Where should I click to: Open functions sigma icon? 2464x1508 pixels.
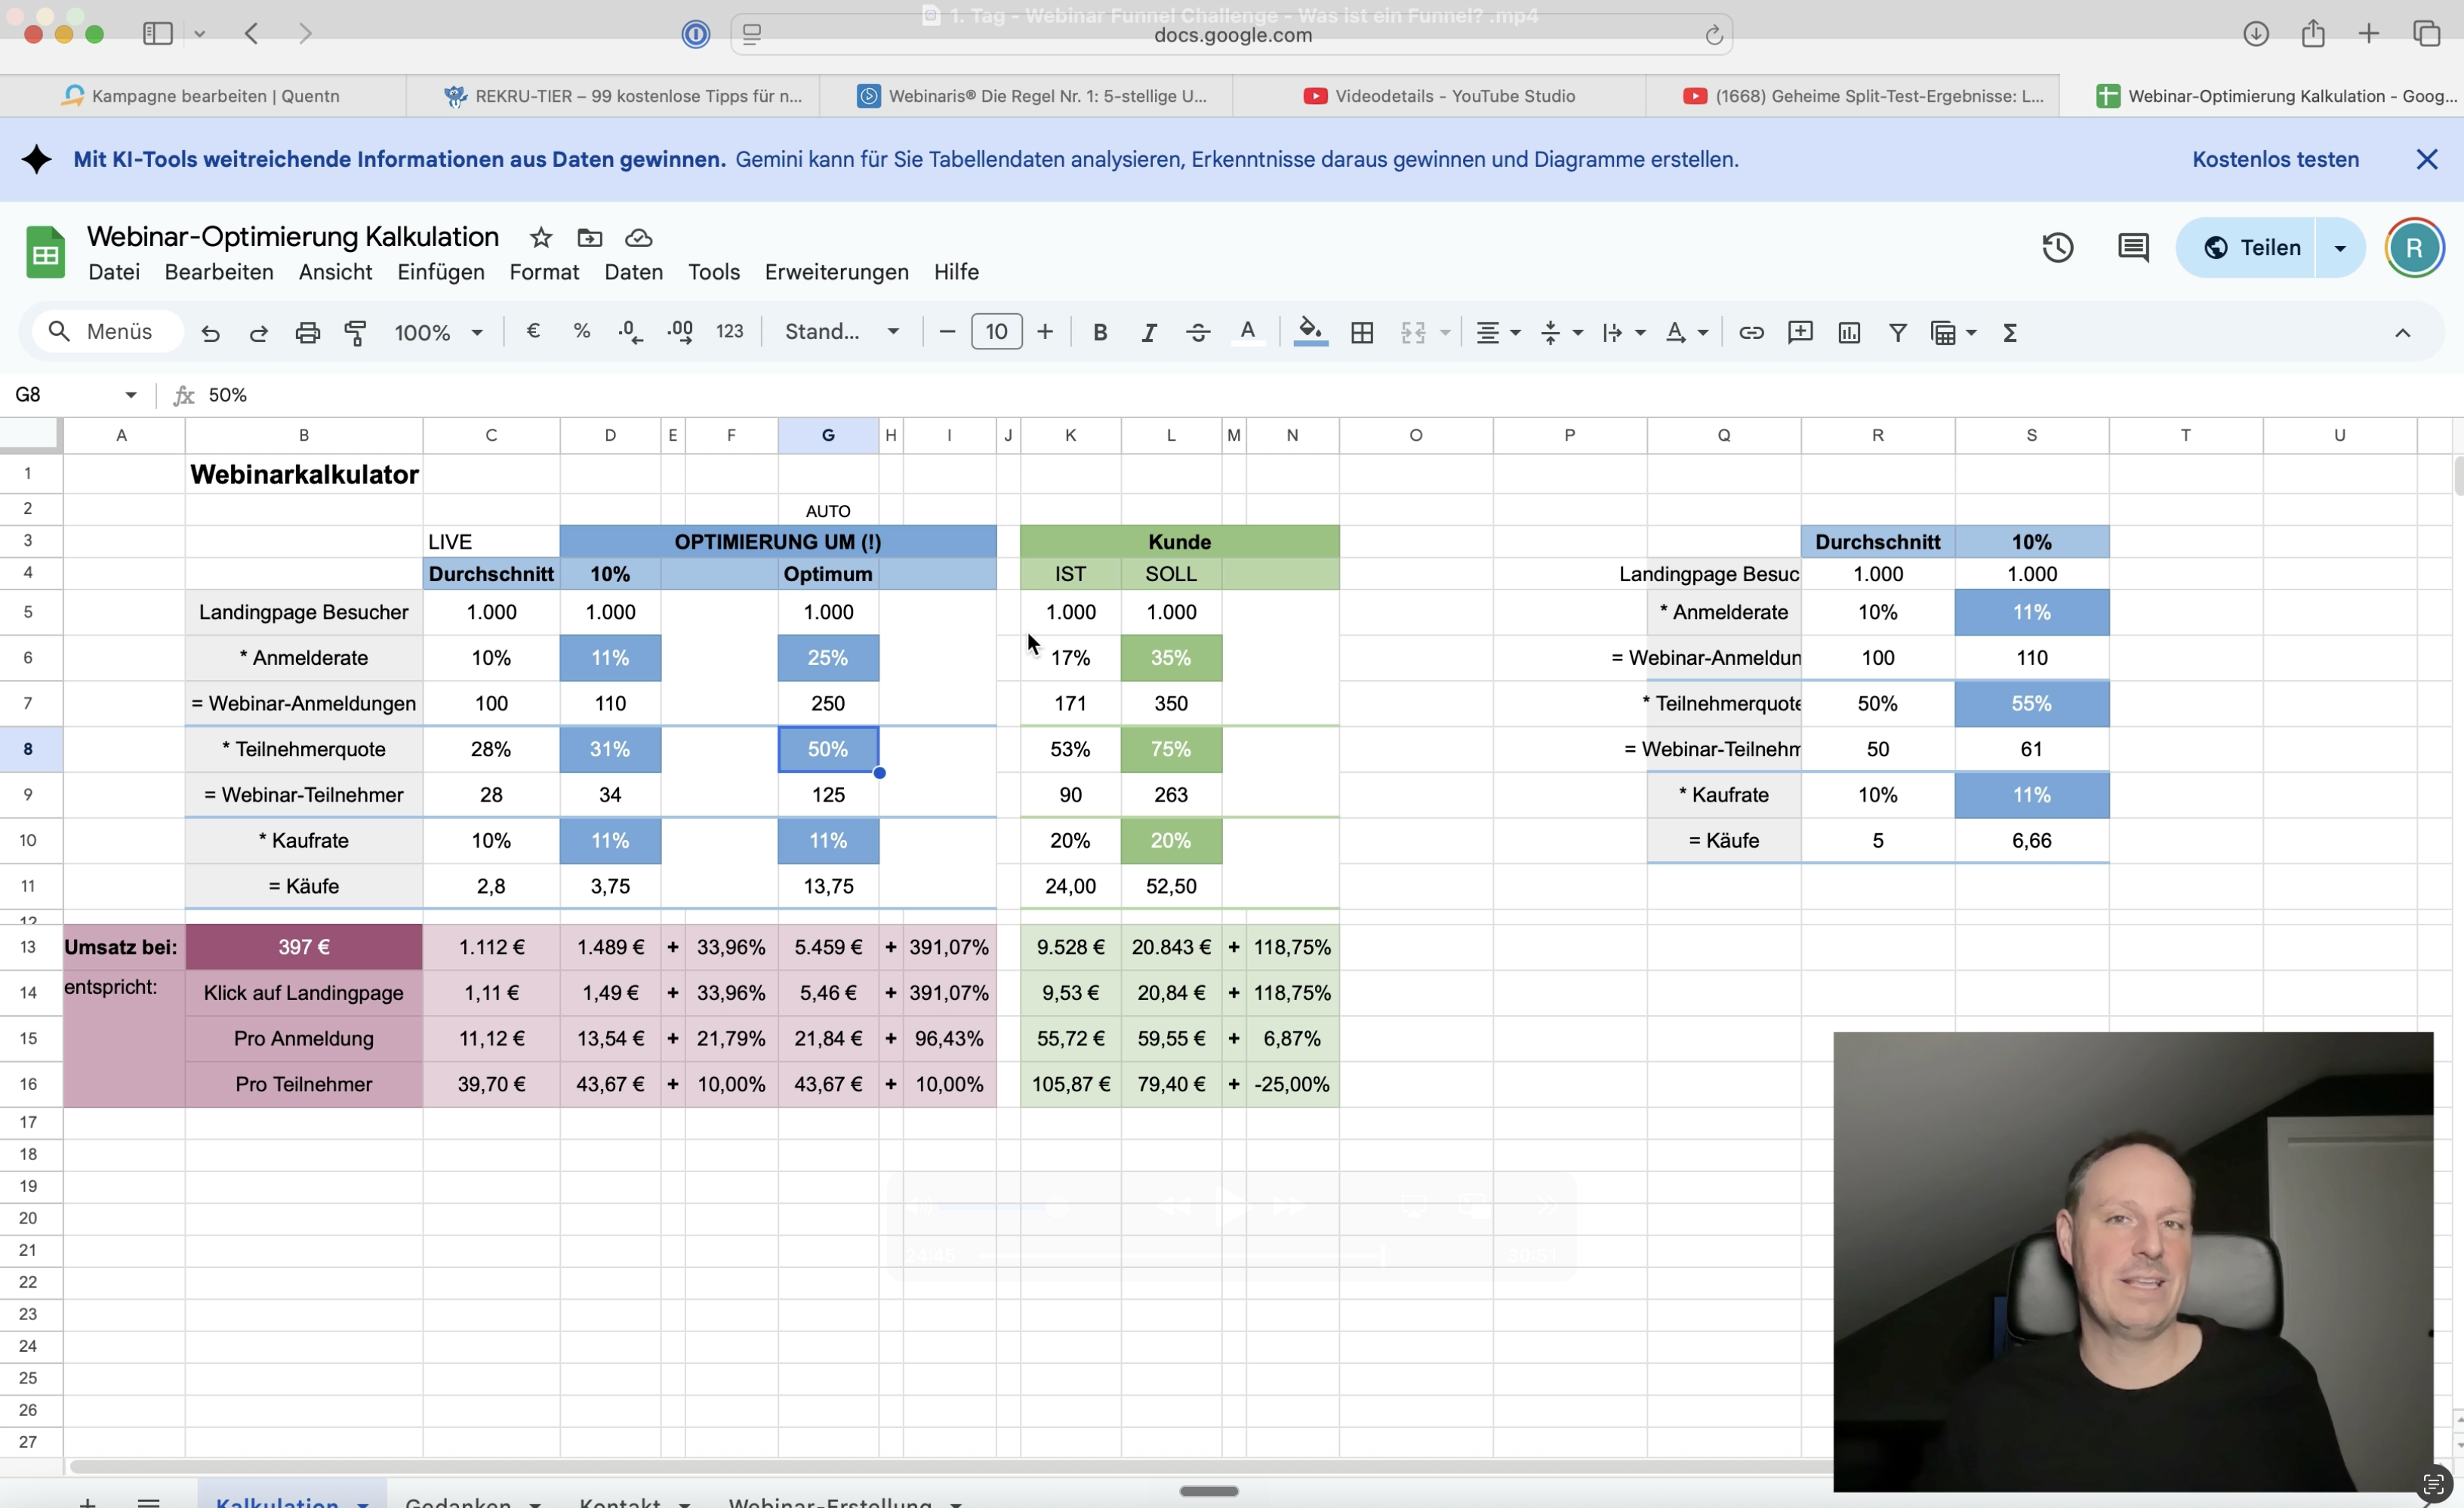point(2010,332)
